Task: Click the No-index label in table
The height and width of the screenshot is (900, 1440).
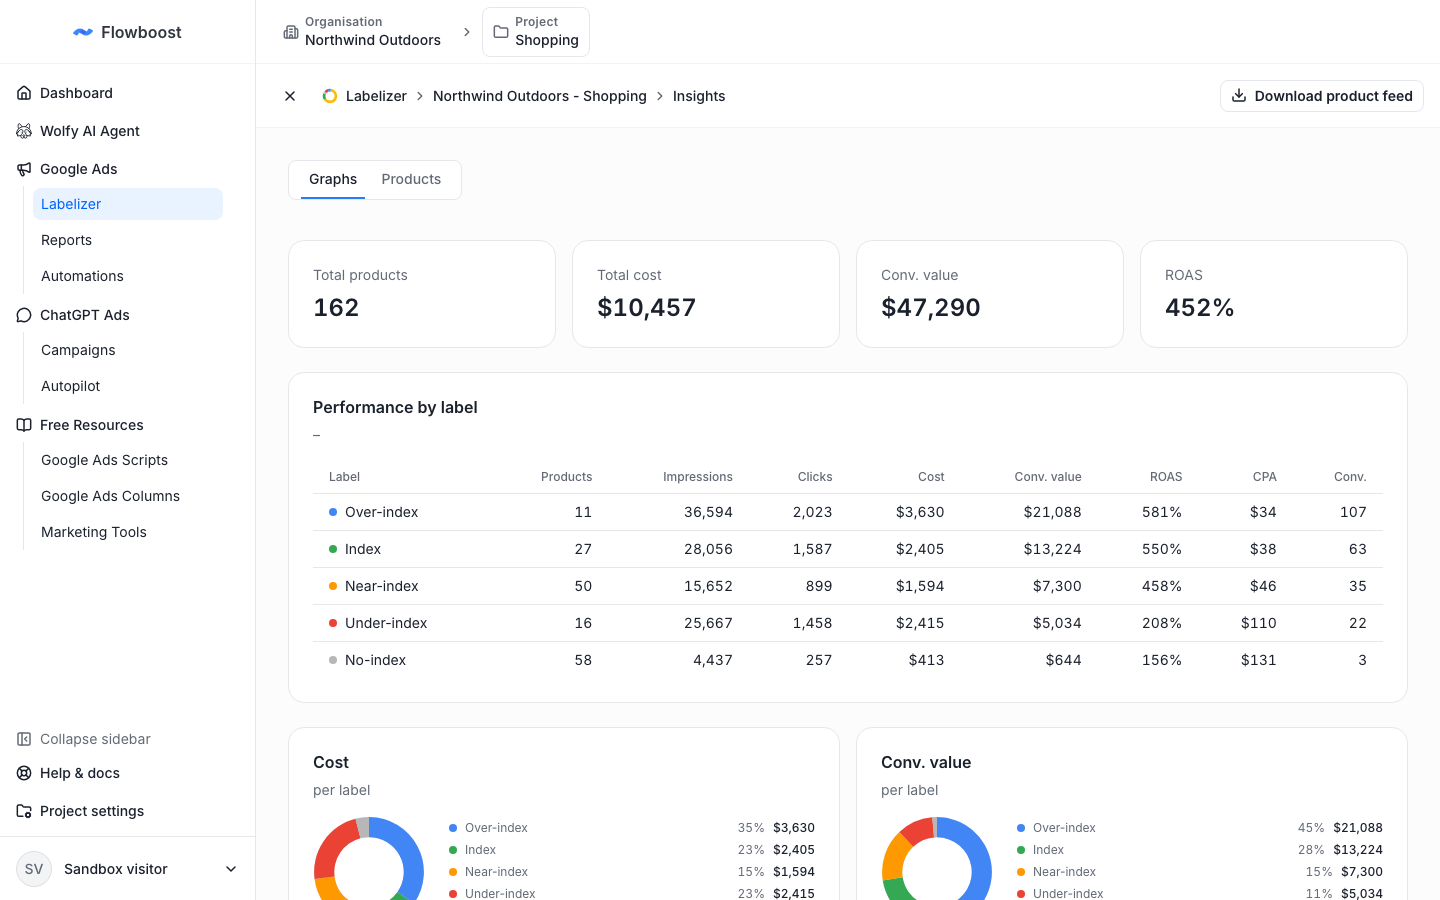Action: 375,660
